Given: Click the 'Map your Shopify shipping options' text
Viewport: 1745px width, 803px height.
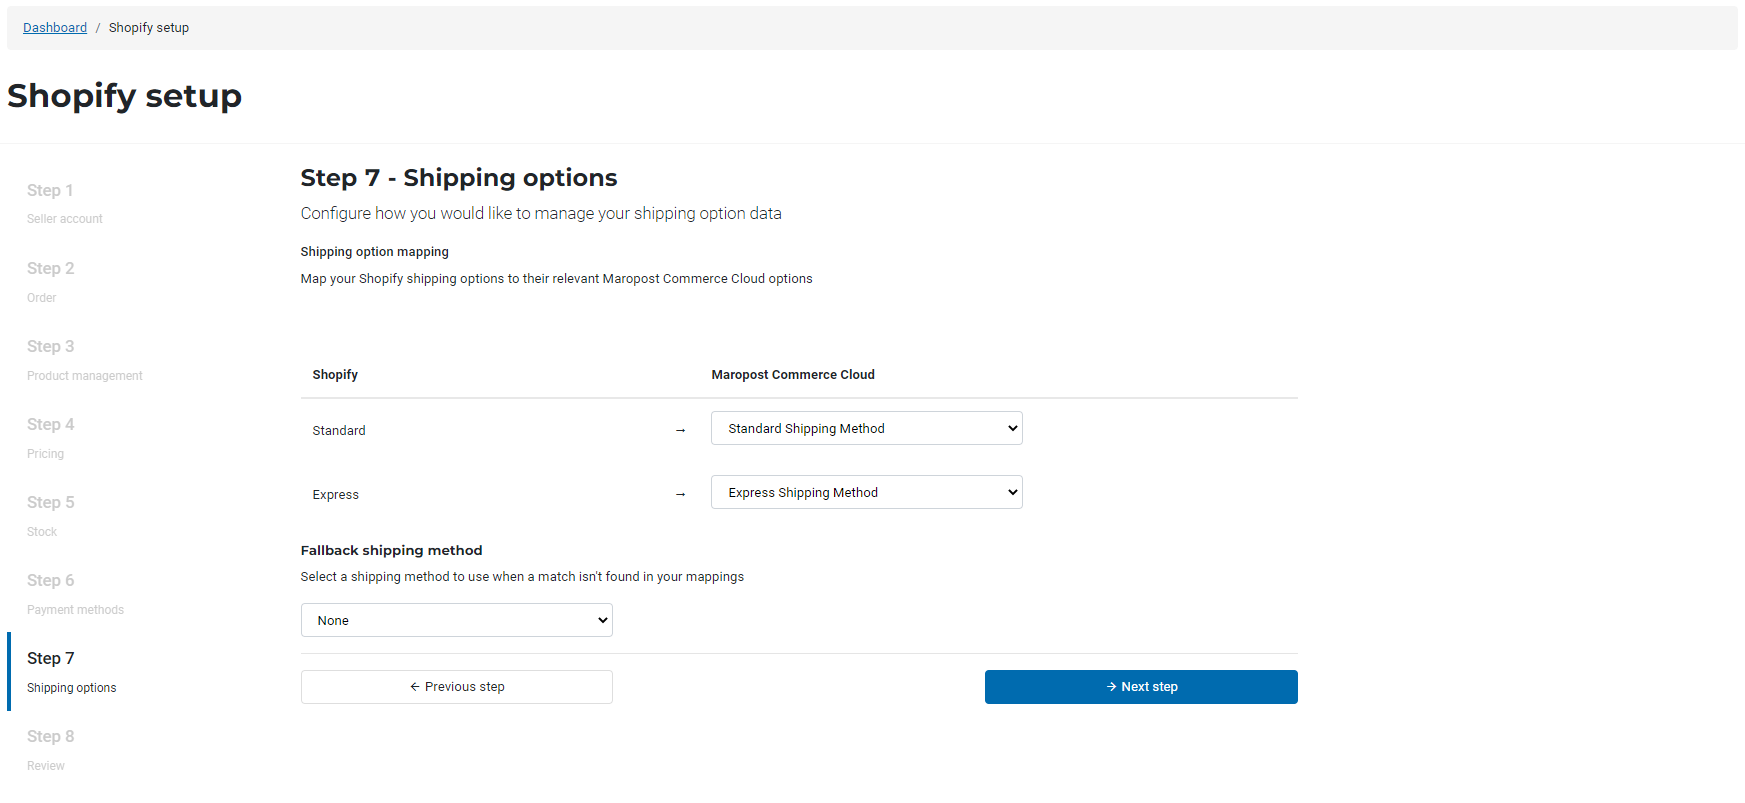Looking at the screenshot, I should pos(557,279).
